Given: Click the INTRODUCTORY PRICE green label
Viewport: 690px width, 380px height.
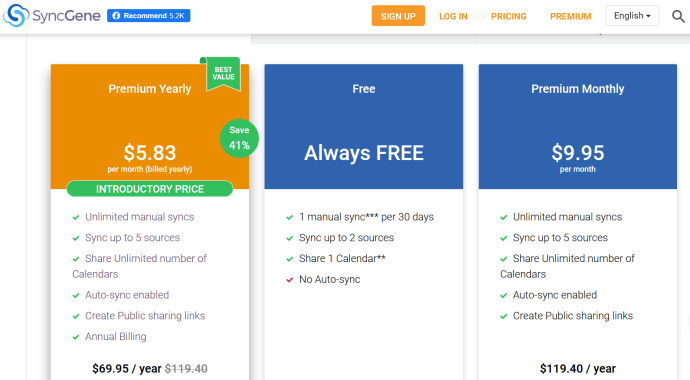Looking at the screenshot, I should pyautogui.click(x=150, y=189).
